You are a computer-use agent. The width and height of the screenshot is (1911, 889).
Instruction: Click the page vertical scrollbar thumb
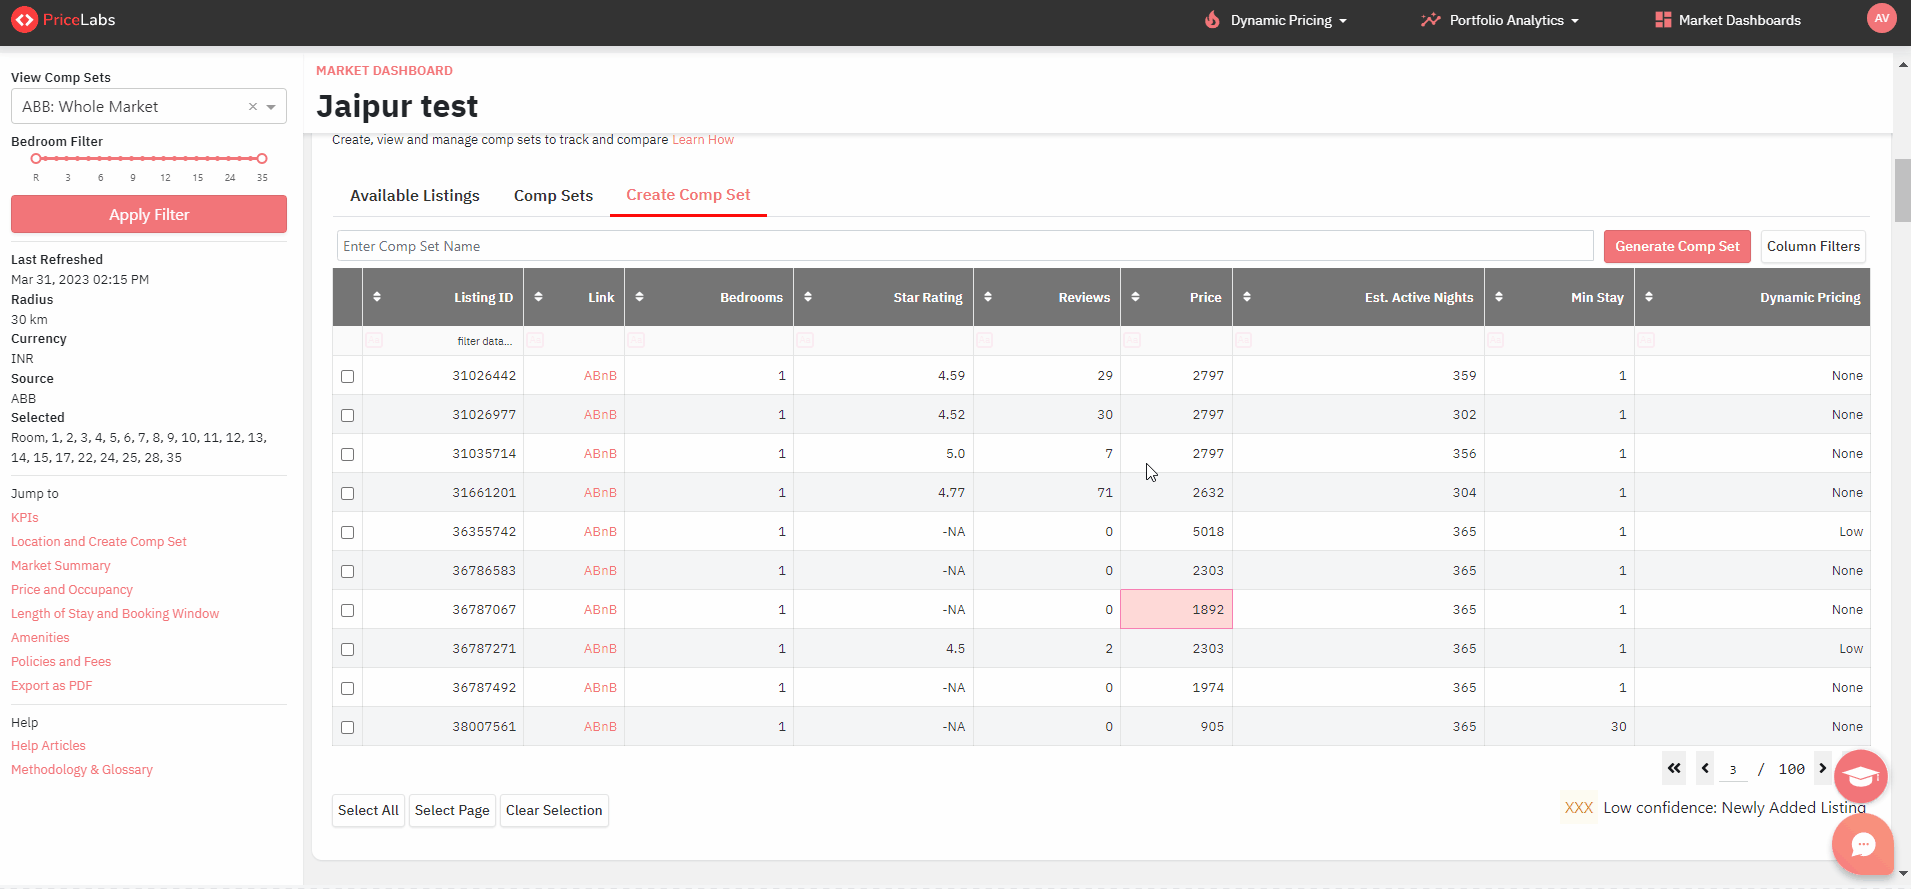(x=1902, y=190)
